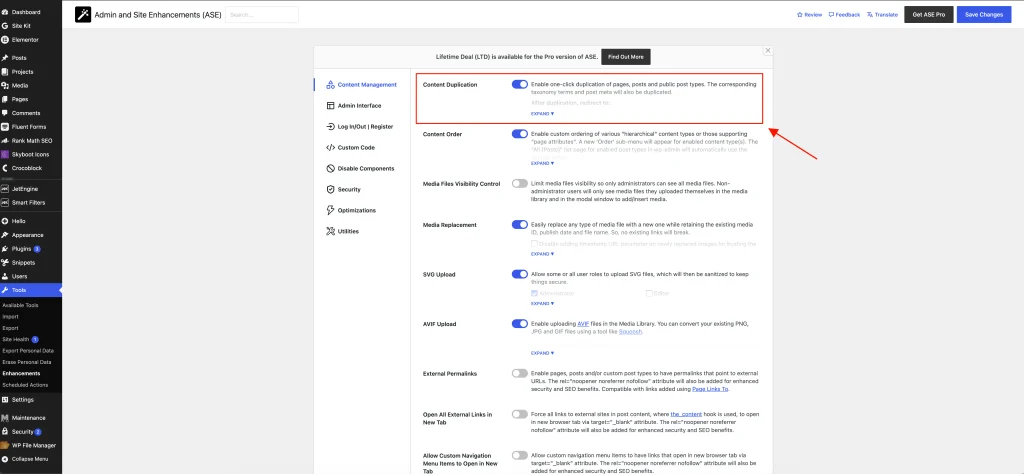Screen dimensions: 1024x474
Task: Enable Media Files Visibility Control toggle
Action: pos(520,183)
